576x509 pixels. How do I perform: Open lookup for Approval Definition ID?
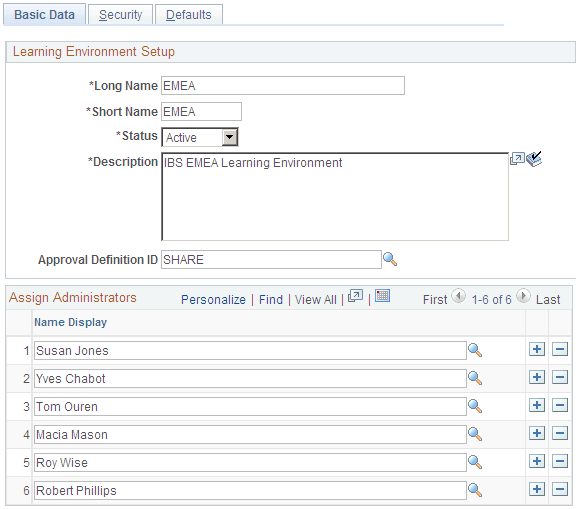pyautogui.click(x=390, y=259)
